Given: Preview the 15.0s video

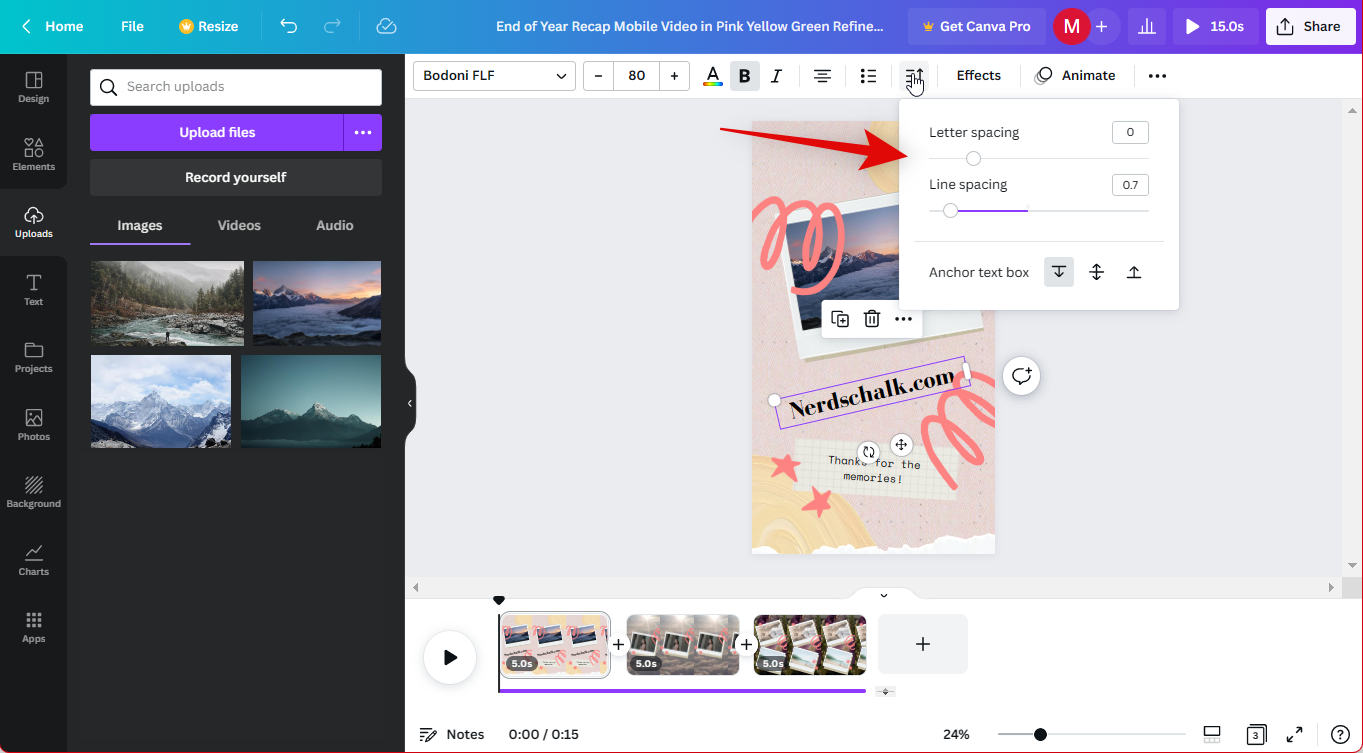Looking at the screenshot, I should (x=1216, y=27).
